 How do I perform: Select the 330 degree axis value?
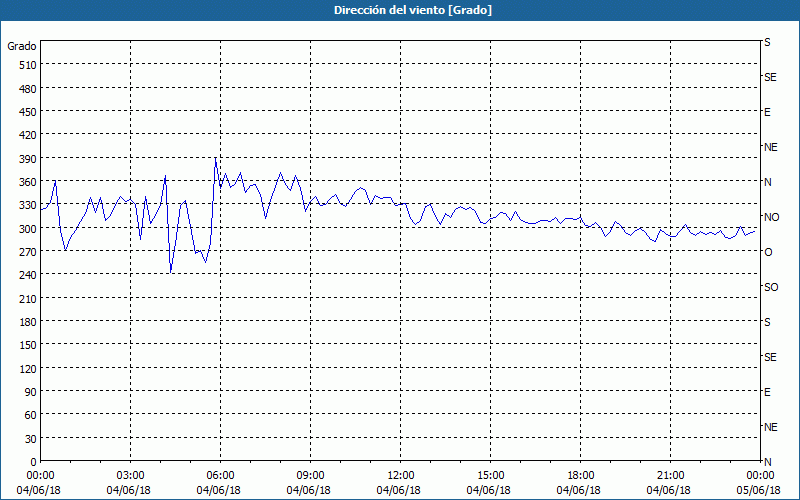(29, 206)
